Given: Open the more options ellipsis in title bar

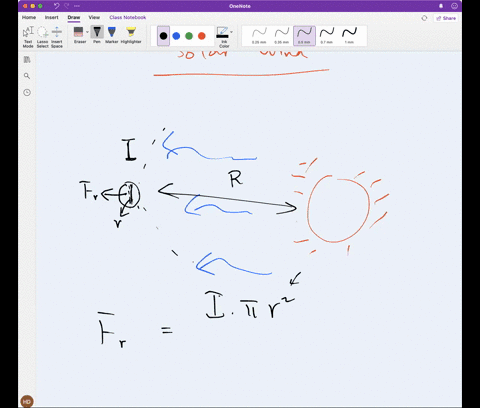Looking at the screenshot, I should point(77,6).
